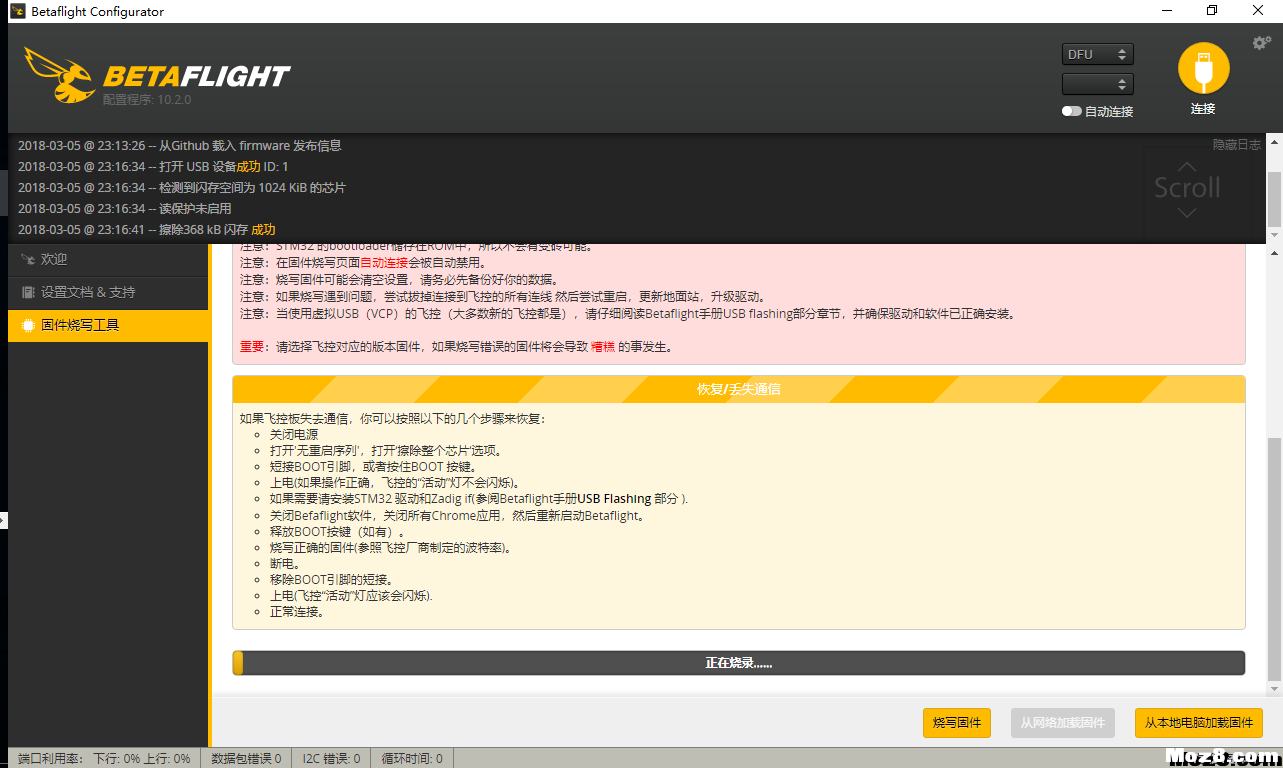This screenshot has width=1283, height=768.
Task: Click log entry 擦除368 kB 闪存 成功
Action: click(x=146, y=229)
